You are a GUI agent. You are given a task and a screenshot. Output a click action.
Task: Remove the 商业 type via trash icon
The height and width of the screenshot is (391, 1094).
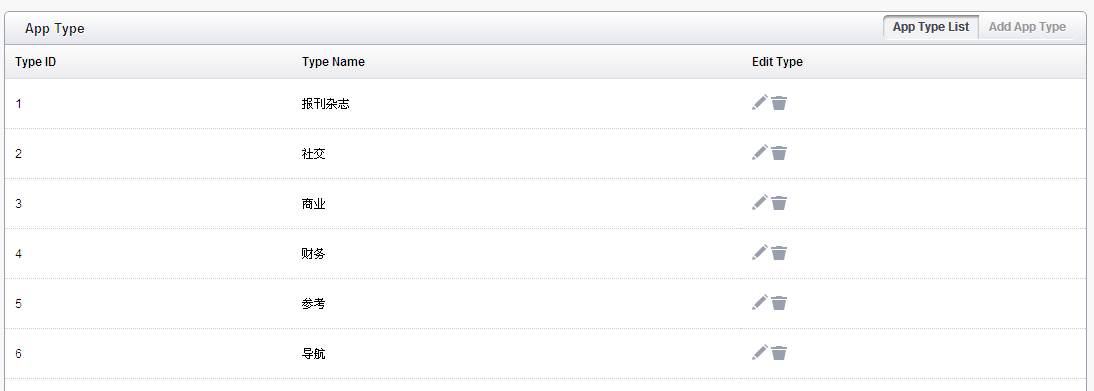click(x=779, y=204)
